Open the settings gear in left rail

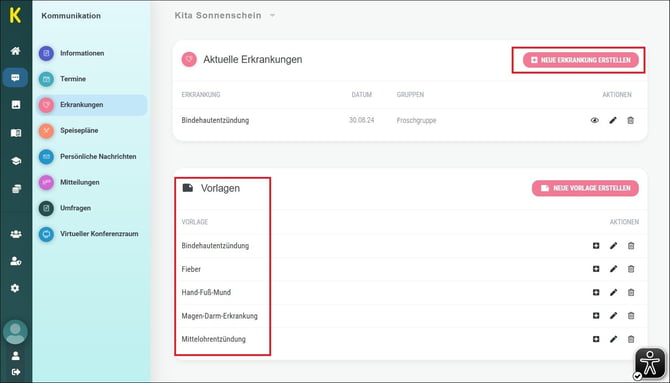(15, 288)
